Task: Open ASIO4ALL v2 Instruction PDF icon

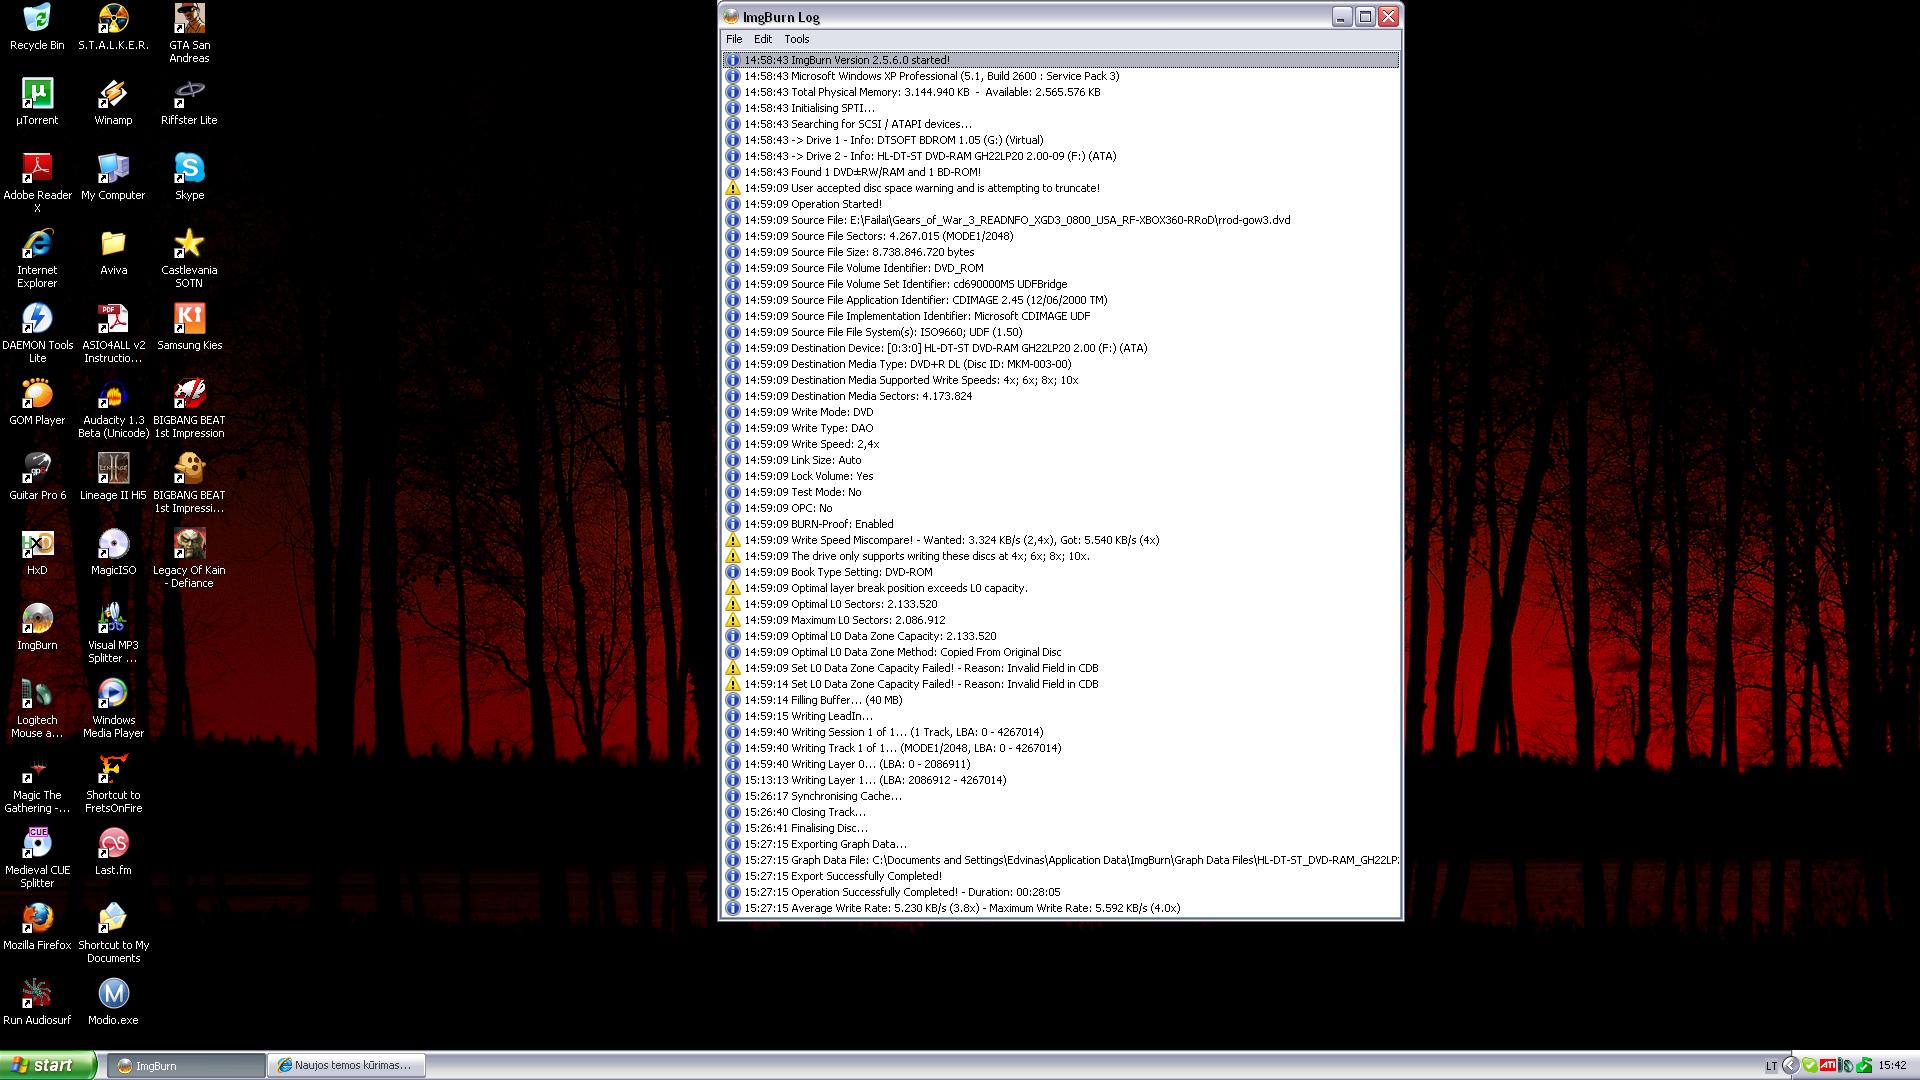Action: 113,333
